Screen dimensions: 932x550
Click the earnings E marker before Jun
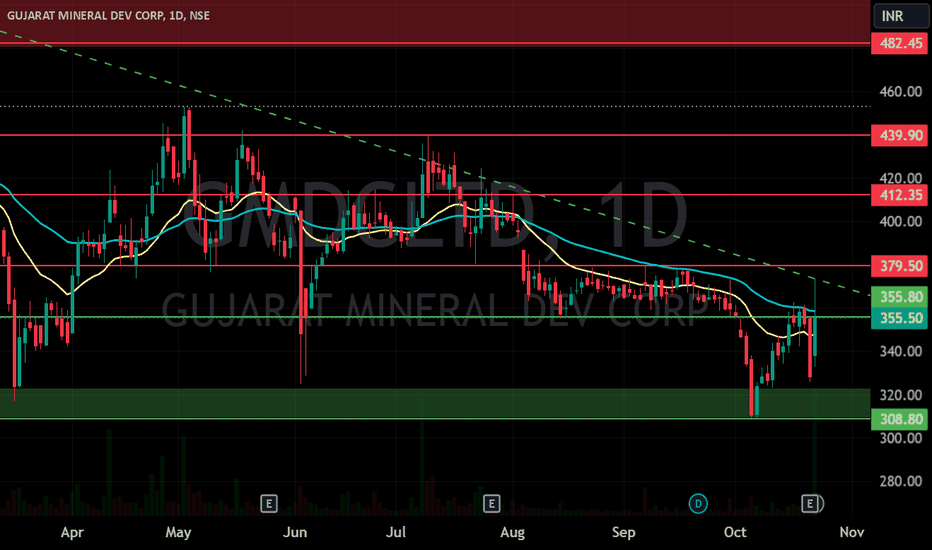click(x=269, y=504)
